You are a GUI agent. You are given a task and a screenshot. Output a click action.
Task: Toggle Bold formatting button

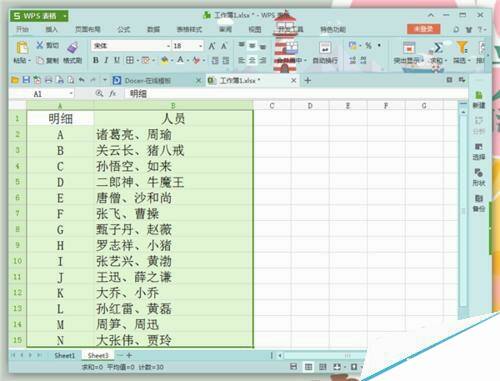96,60
